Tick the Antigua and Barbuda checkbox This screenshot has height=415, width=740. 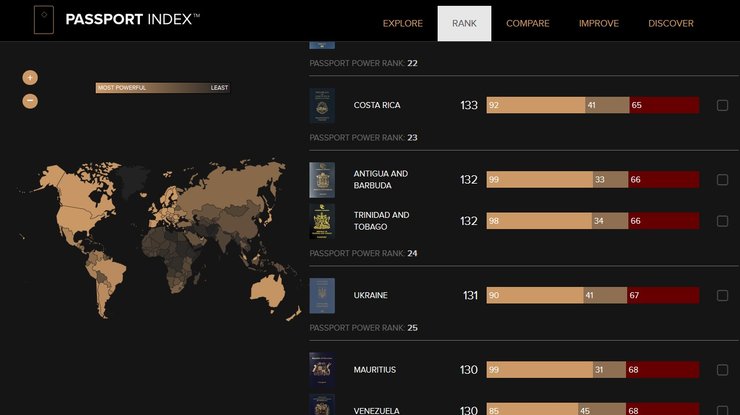tap(722, 180)
